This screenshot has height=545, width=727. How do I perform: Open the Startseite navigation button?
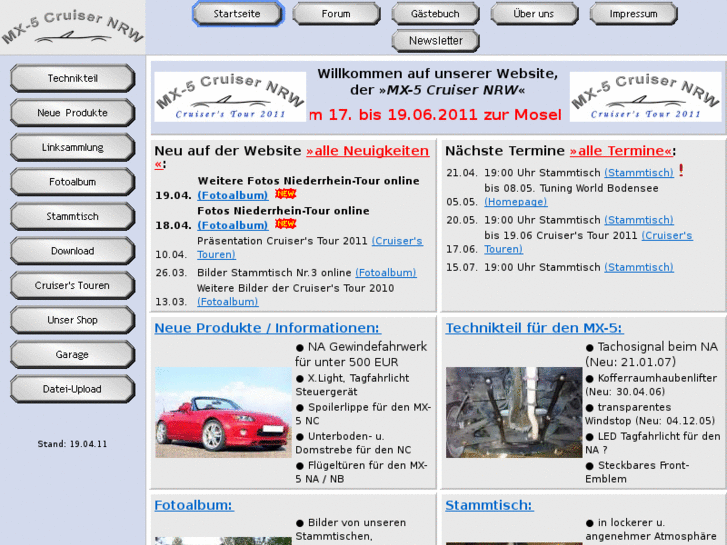[237, 14]
